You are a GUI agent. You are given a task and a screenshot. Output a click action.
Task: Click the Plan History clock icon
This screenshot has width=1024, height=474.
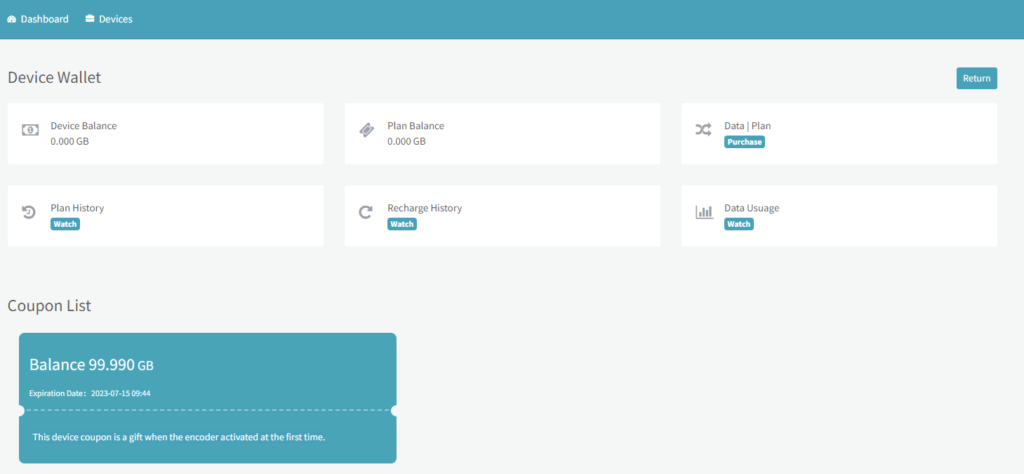pos(30,212)
